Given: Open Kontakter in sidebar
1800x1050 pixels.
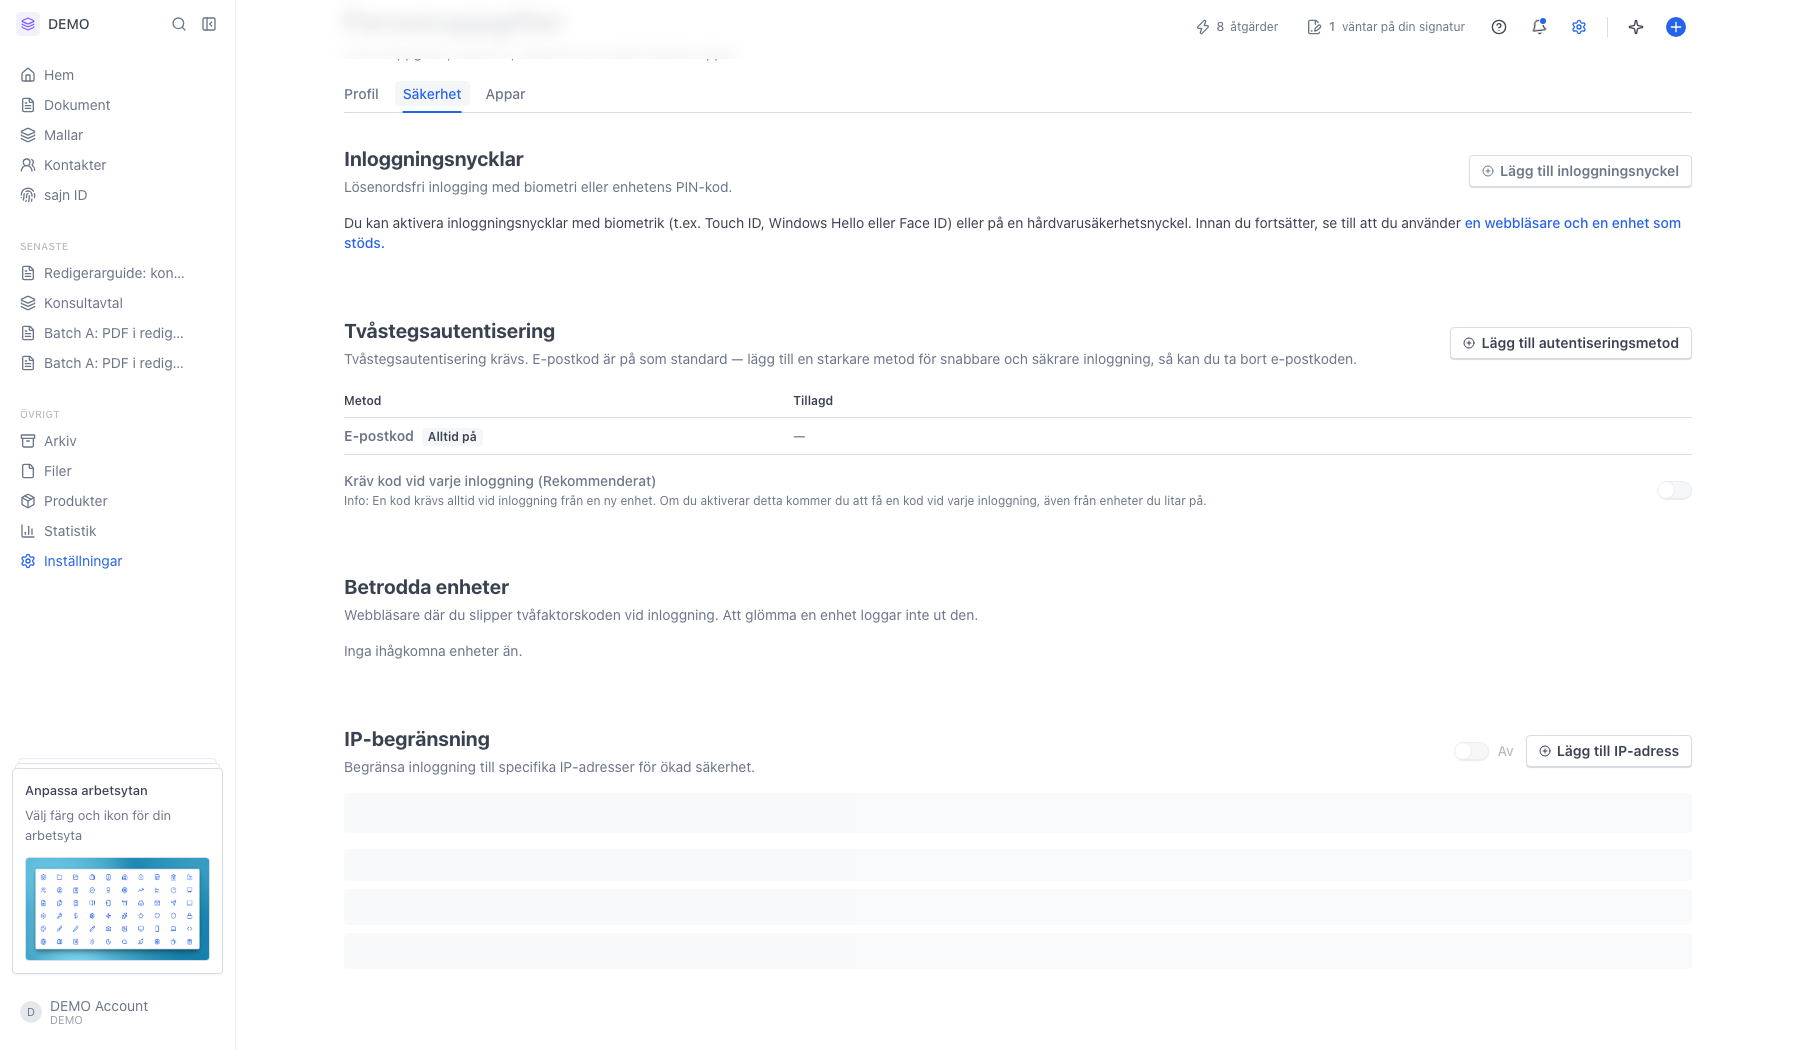Looking at the screenshot, I should (117, 165).
